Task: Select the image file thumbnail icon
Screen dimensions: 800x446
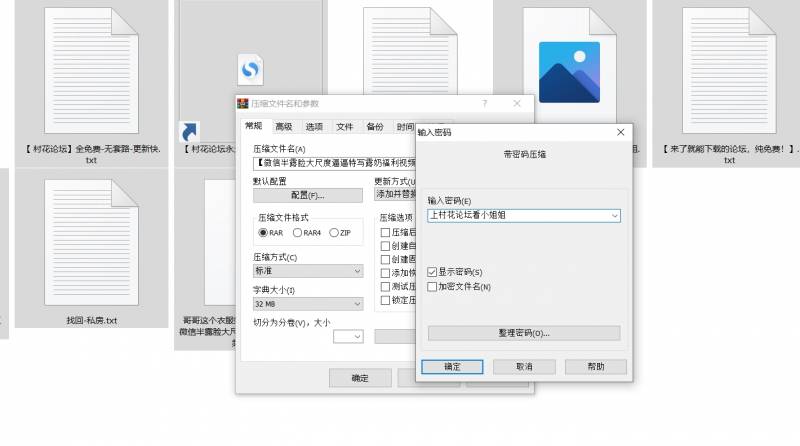Action: point(568,71)
